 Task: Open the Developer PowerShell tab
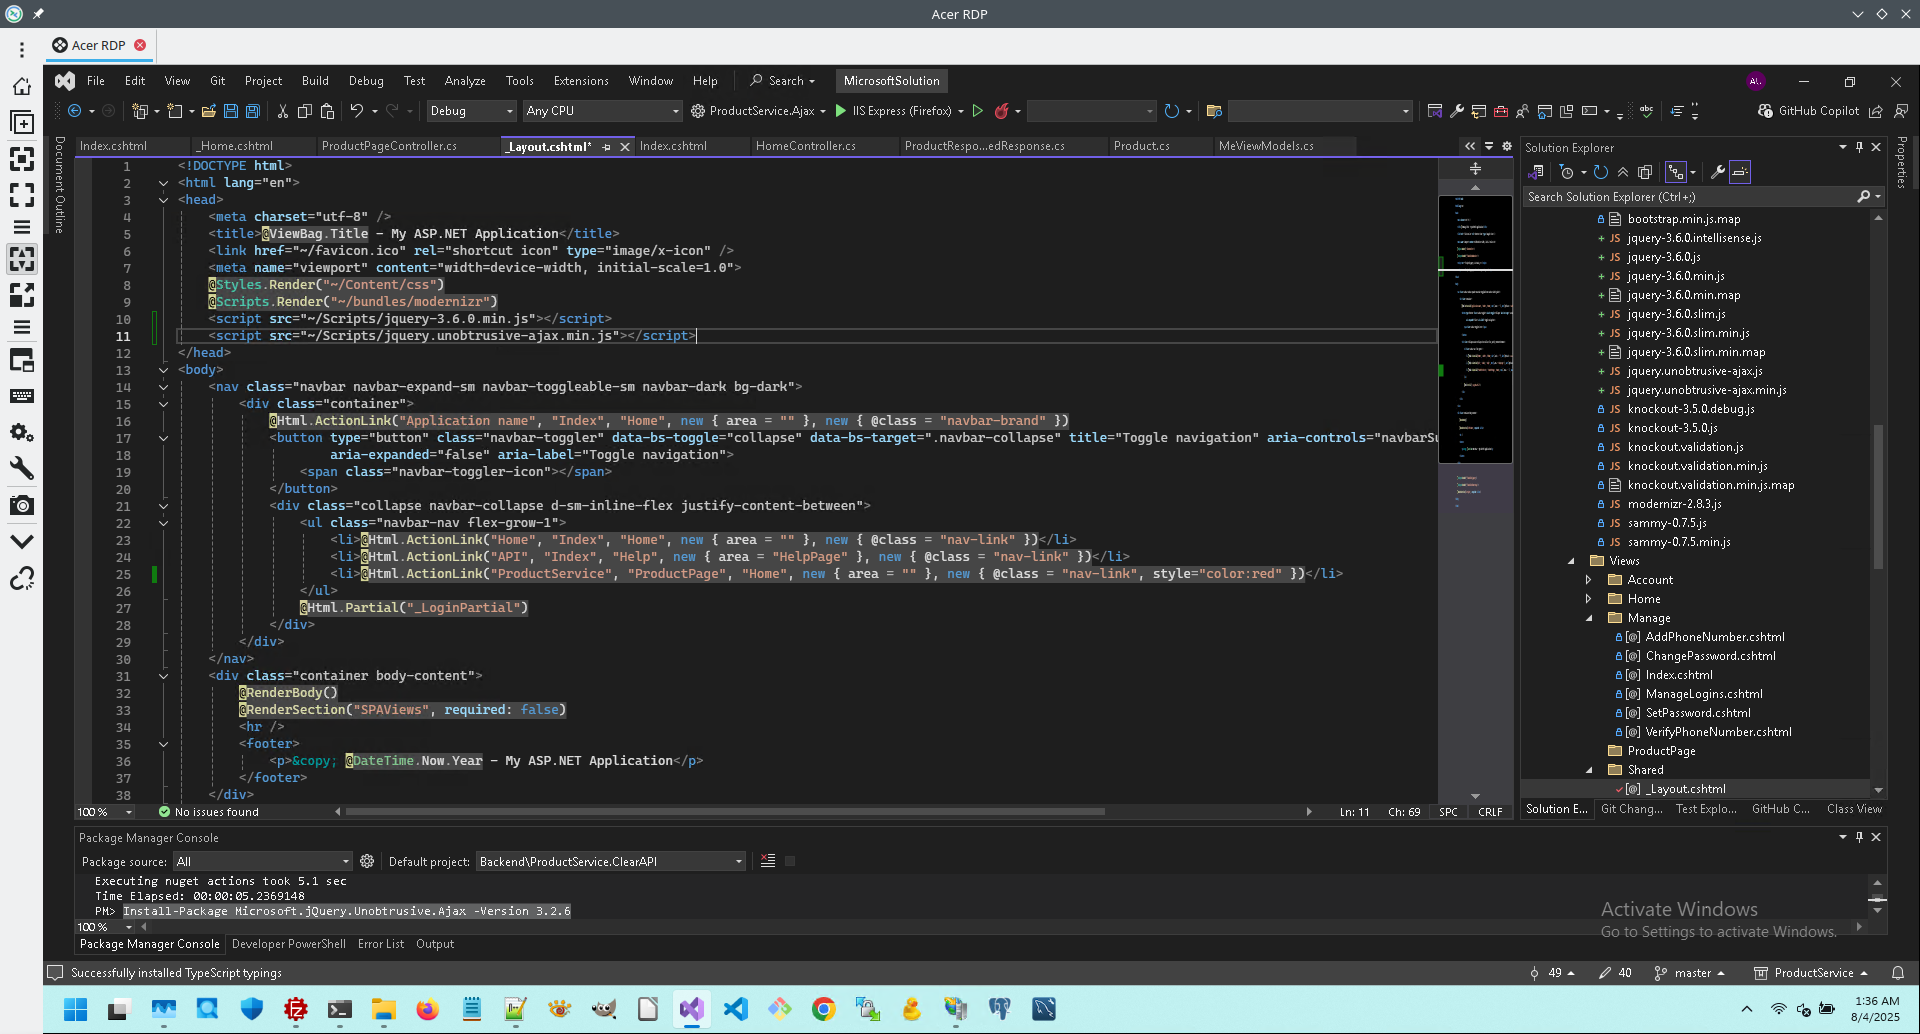click(289, 944)
